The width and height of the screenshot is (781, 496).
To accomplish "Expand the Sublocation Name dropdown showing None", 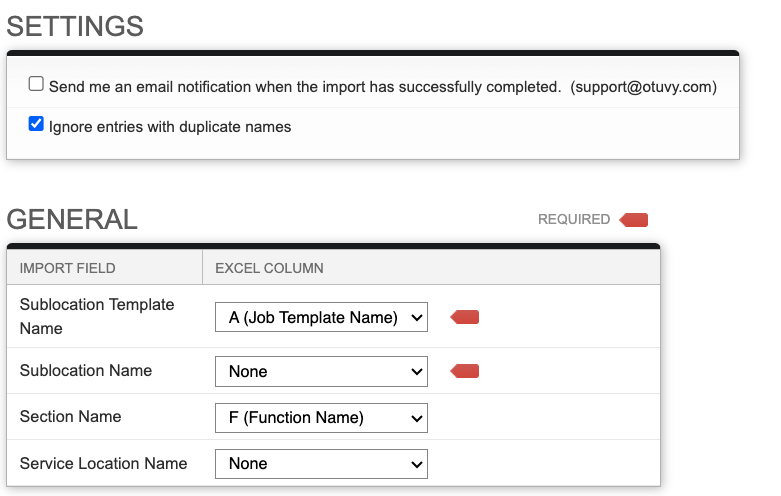I will [x=321, y=372].
